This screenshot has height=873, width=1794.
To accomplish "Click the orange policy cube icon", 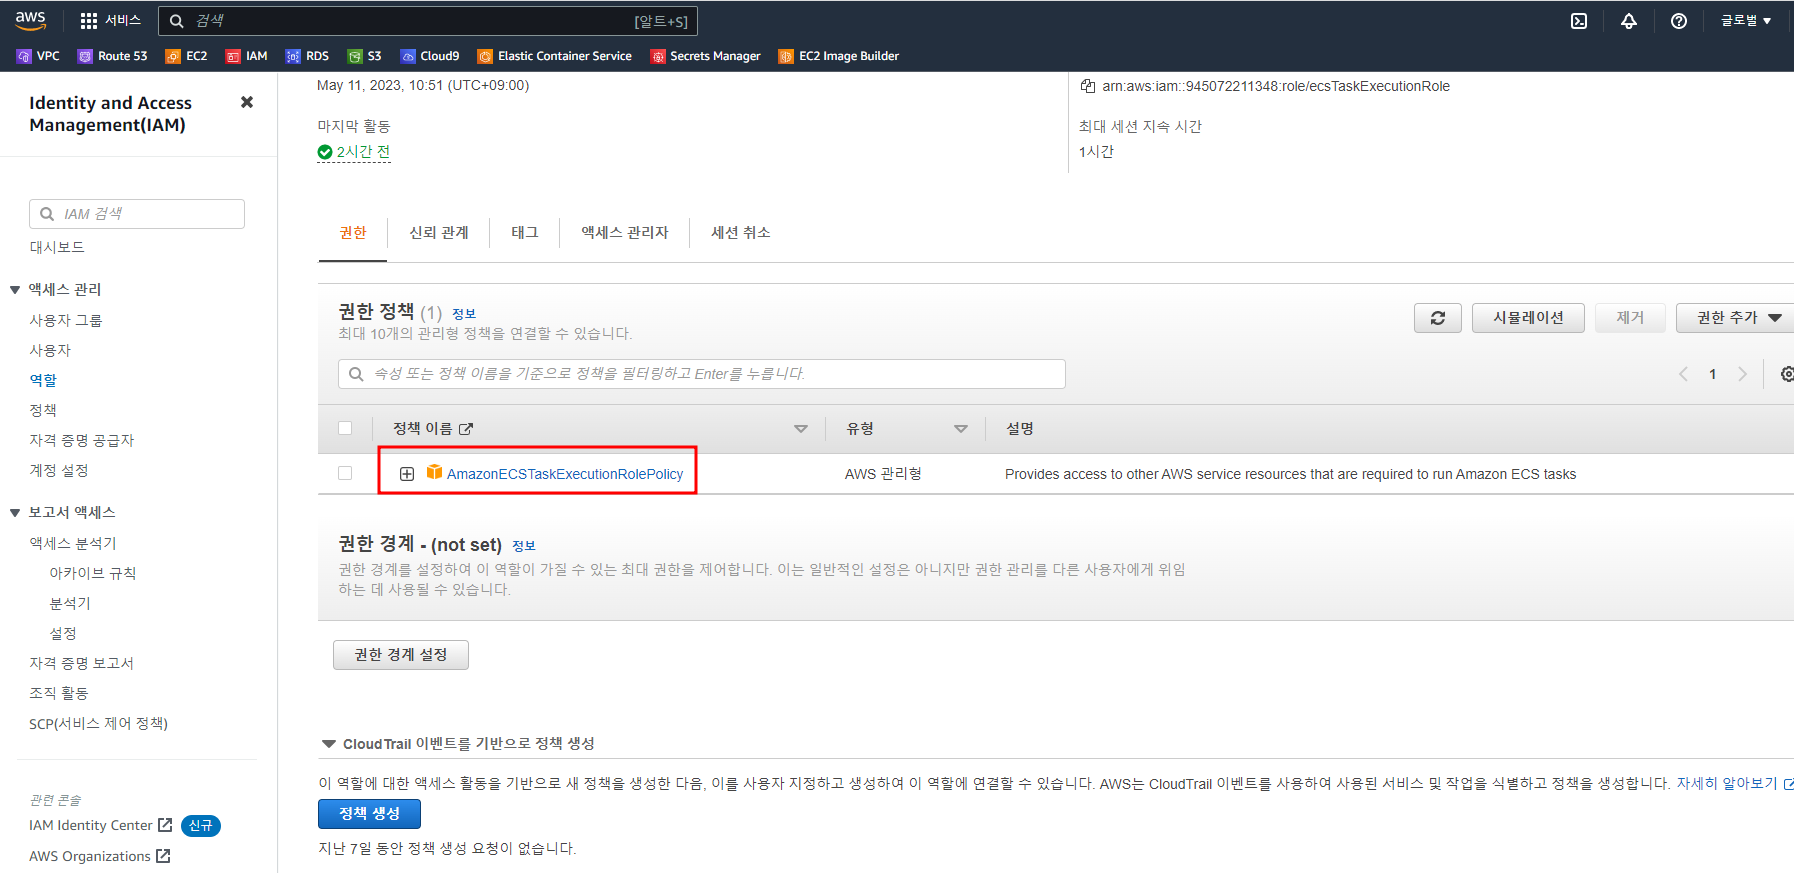I will click(x=434, y=472).
